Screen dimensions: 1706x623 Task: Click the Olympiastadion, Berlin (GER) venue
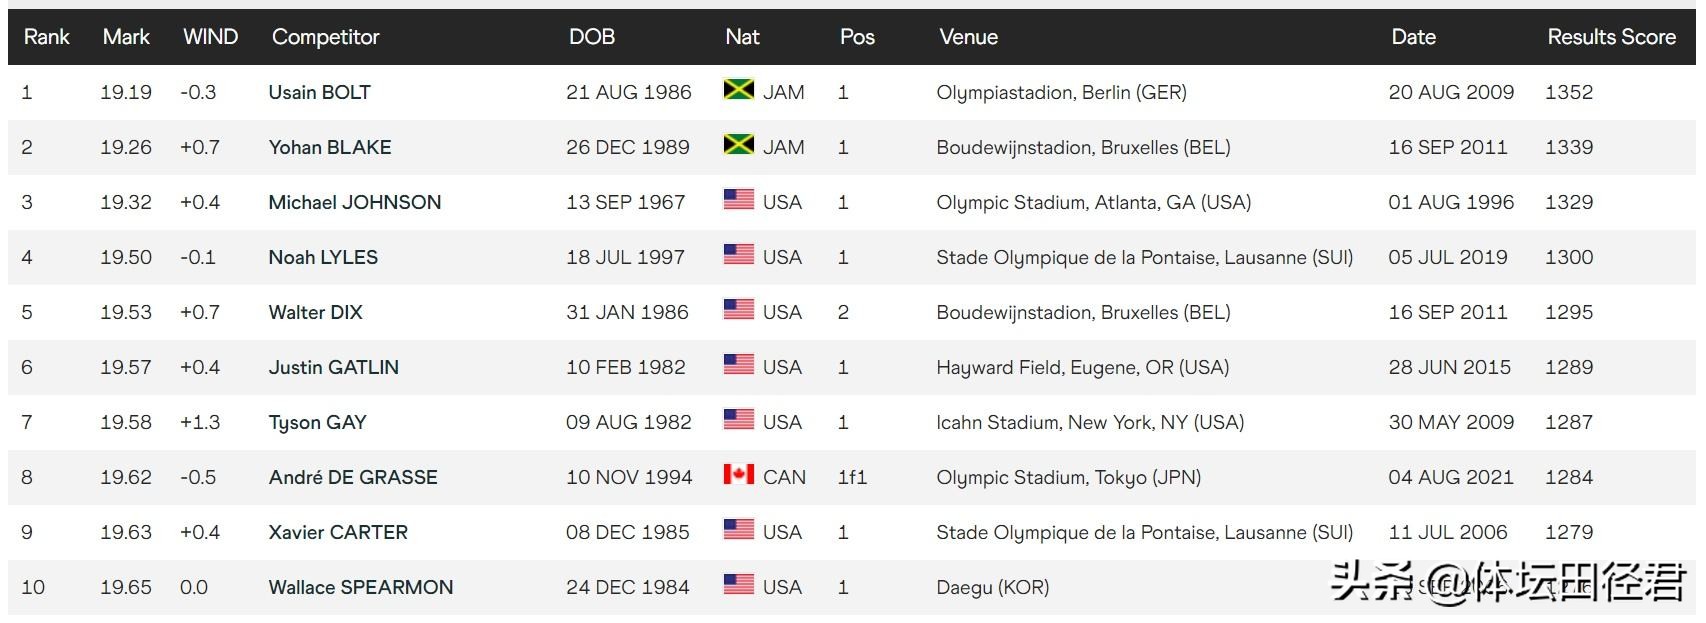coord(1061,92)
